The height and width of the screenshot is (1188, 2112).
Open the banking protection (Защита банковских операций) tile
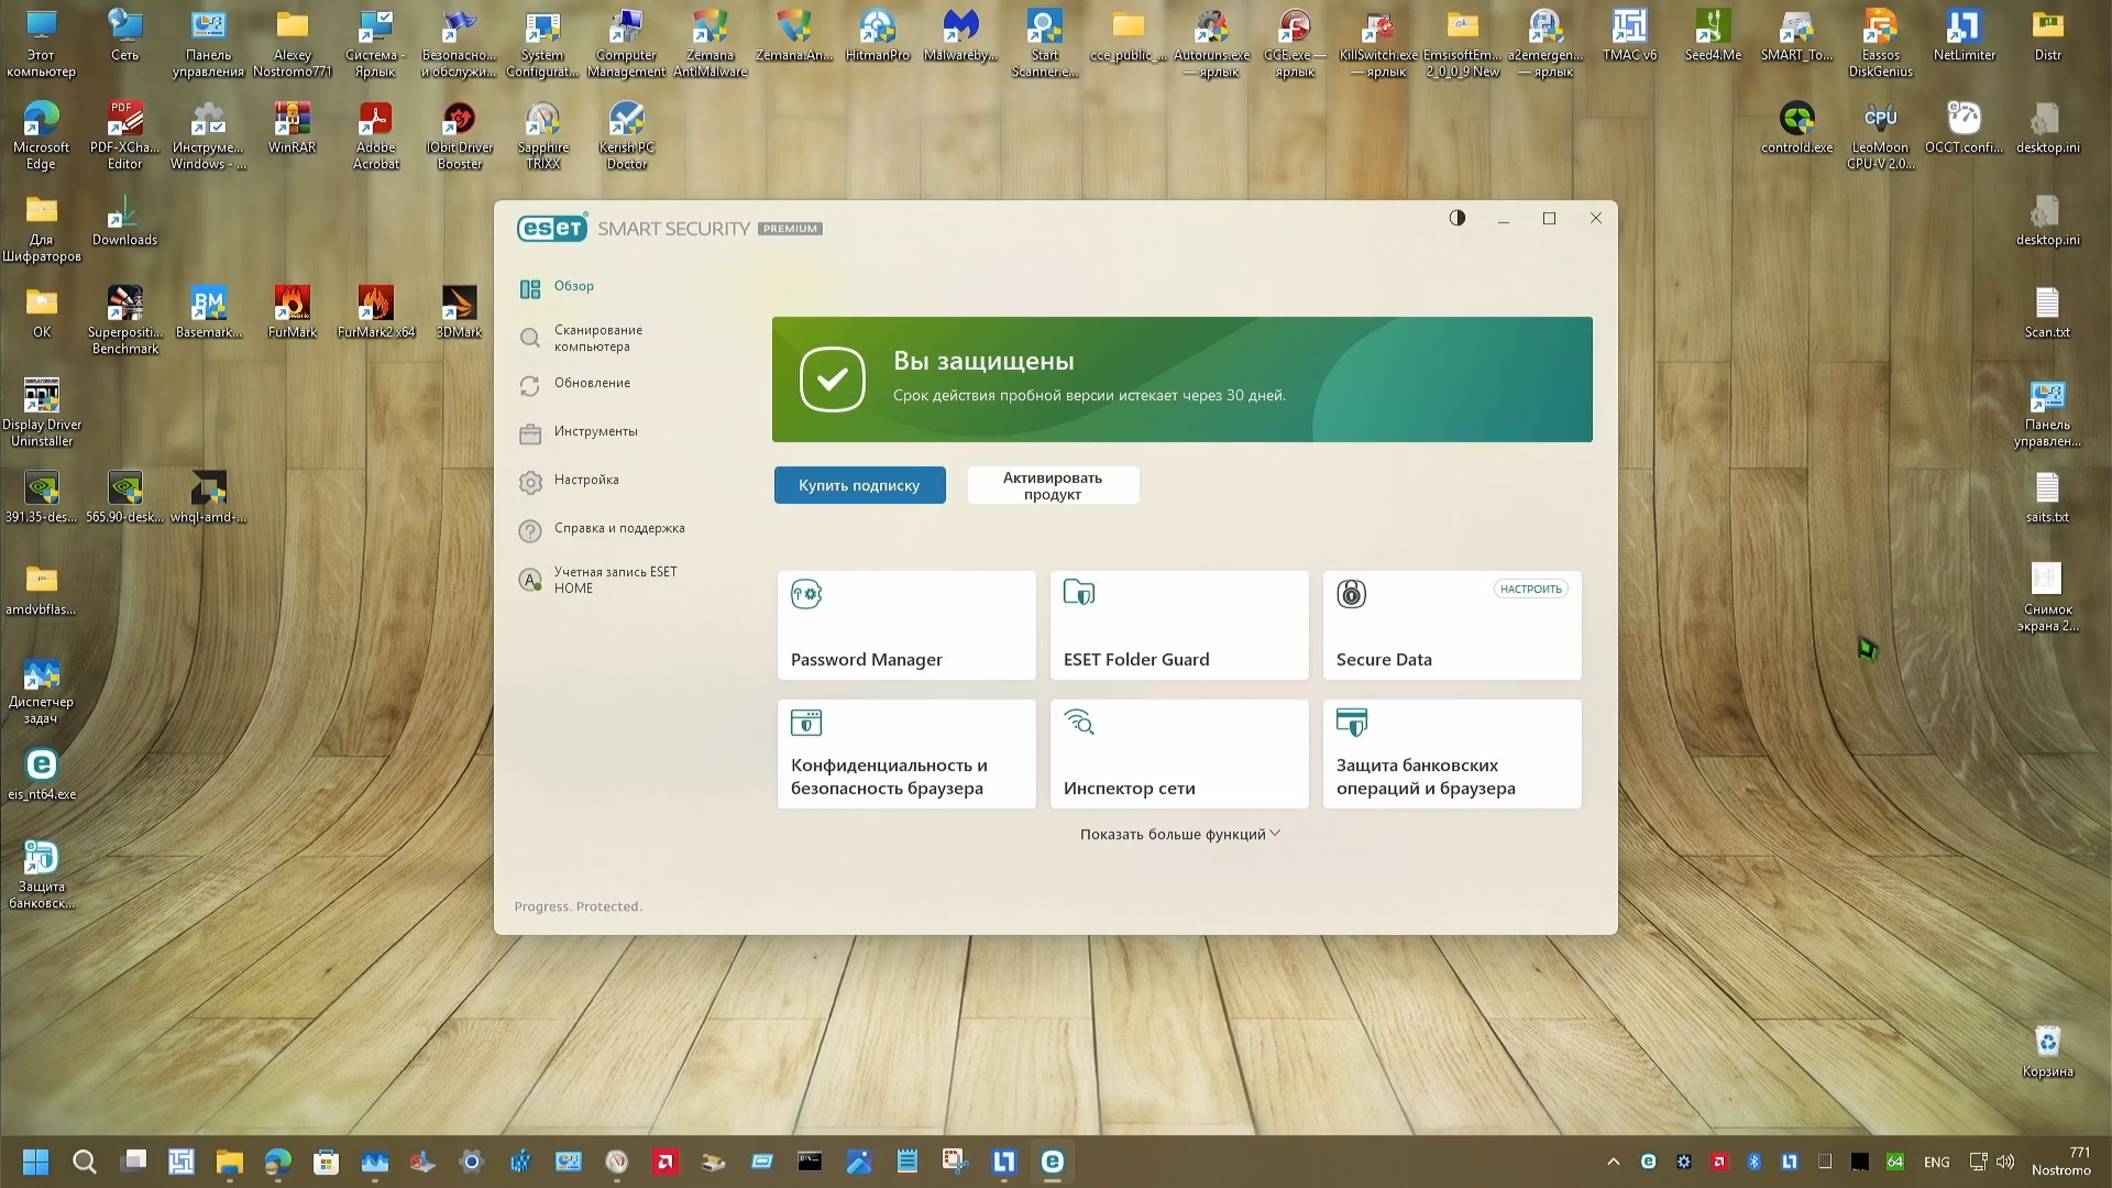coord(1452,754)
